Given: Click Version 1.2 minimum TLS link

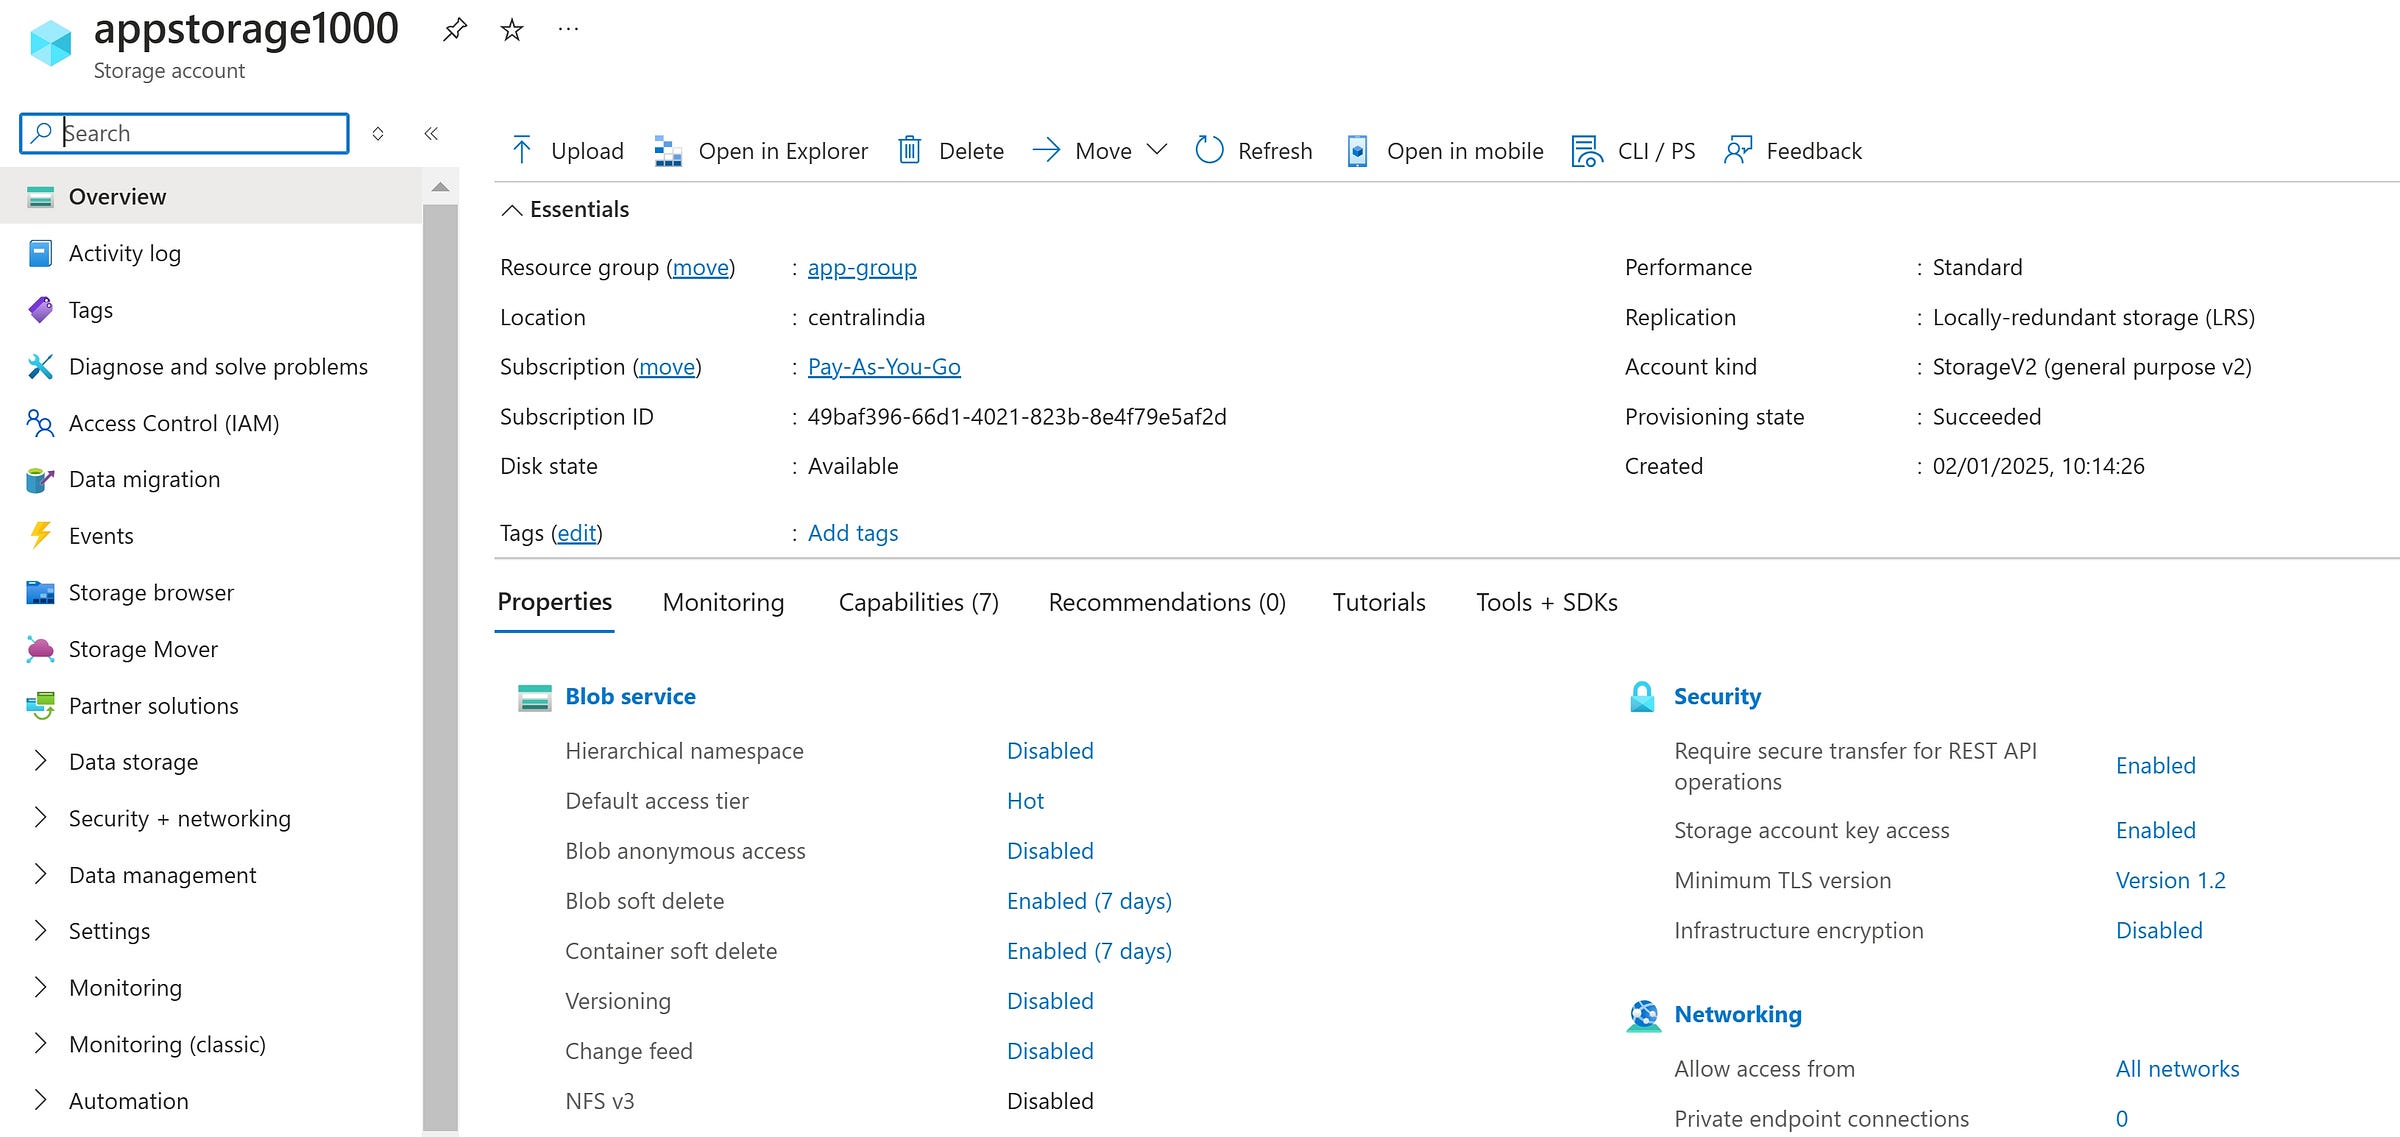Looking at the screenshot, I should (x=2170, y=880).
